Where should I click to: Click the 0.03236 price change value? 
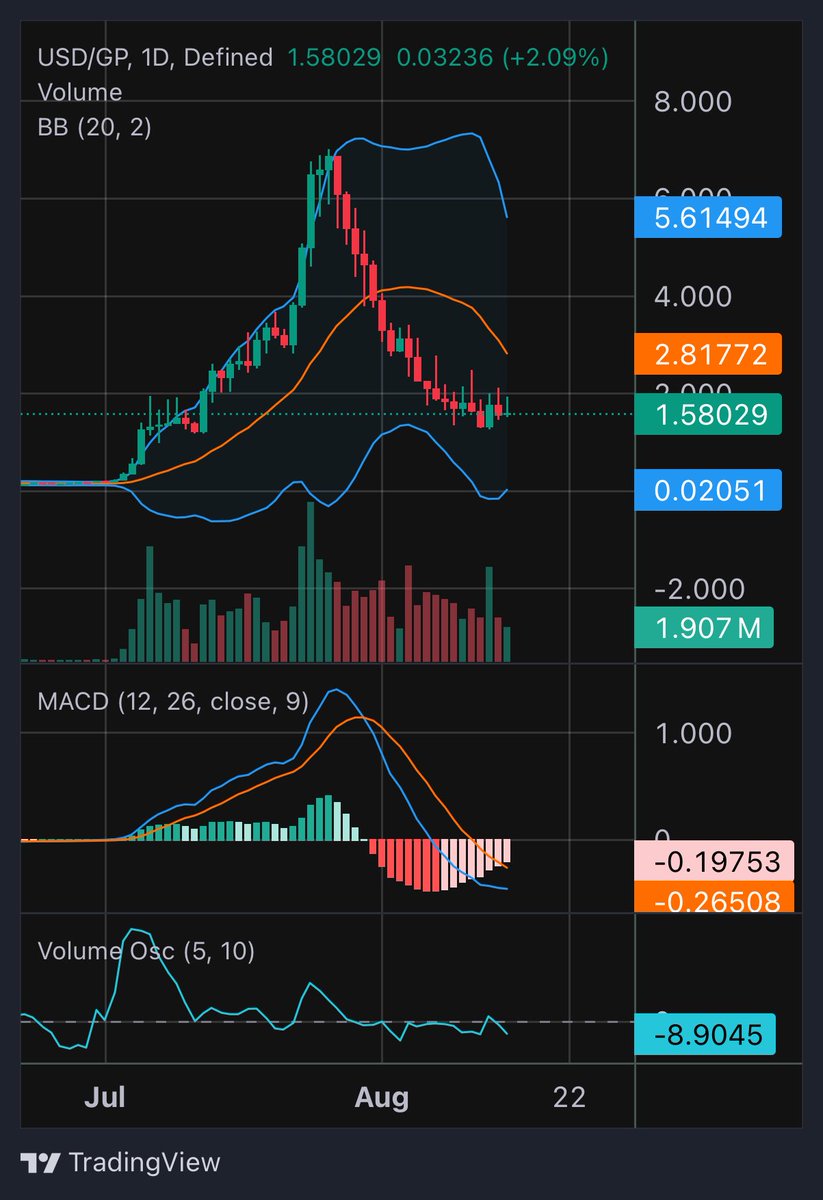pyautogui.click(x=444, y=58)
